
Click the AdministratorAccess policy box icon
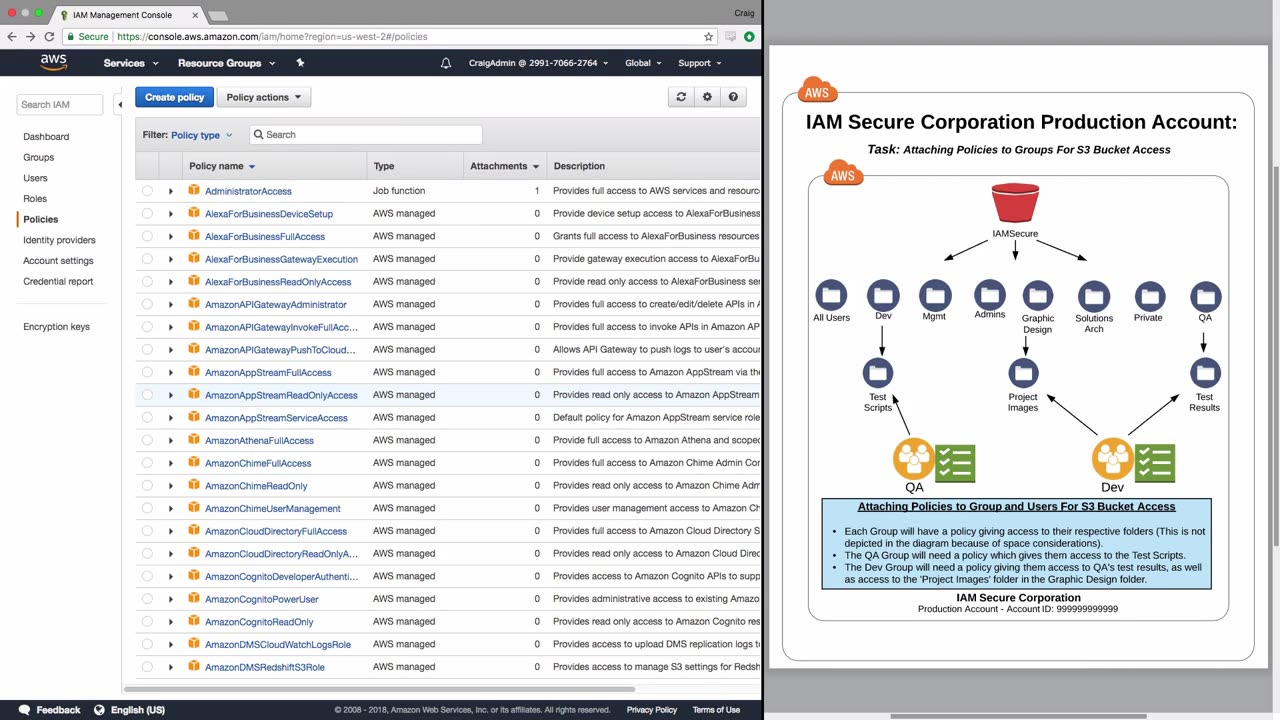[x=194, y=190]
